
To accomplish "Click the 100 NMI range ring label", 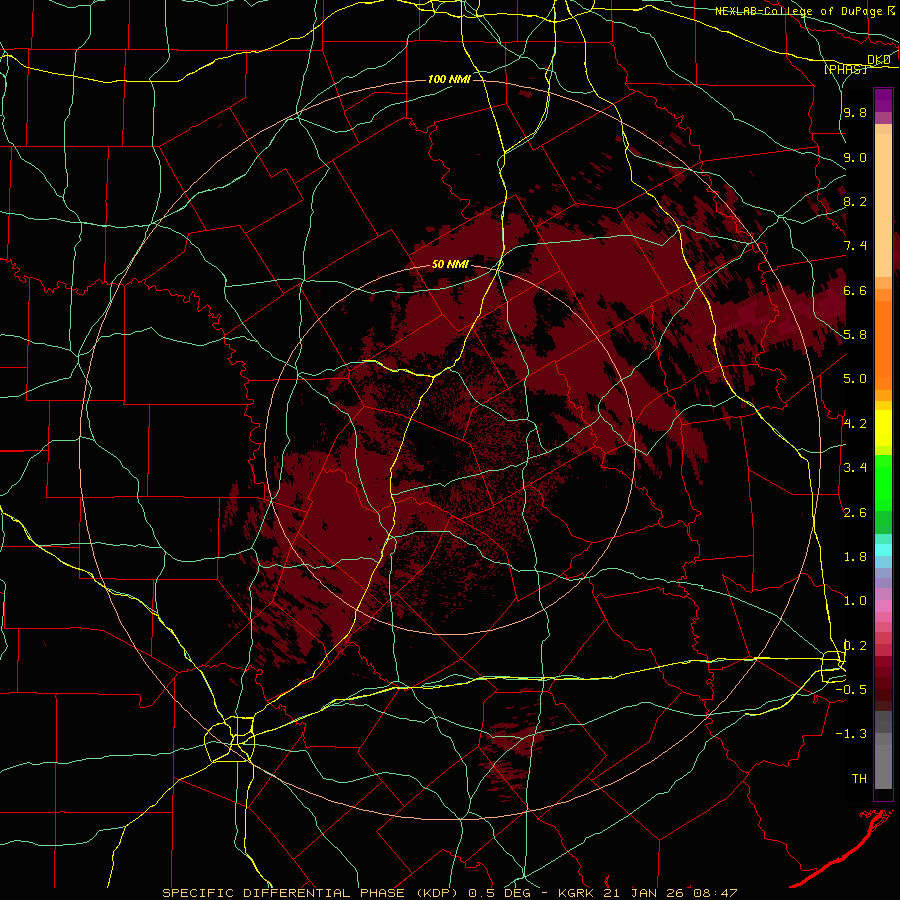I will tap(449, 79).
